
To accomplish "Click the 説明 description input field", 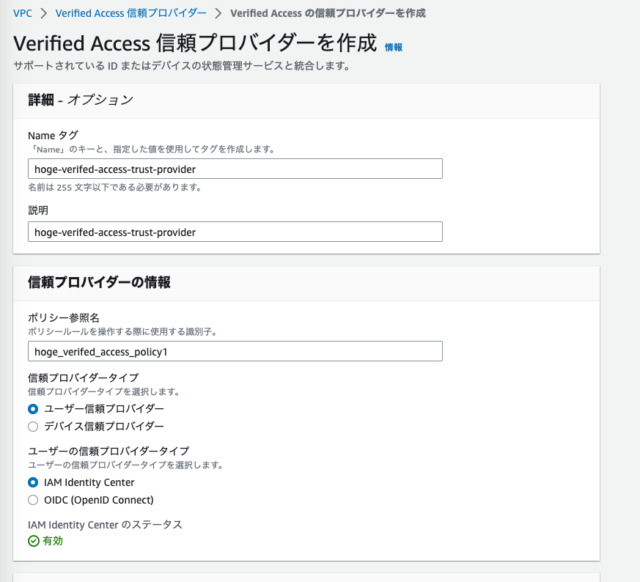I will pos(235,232).
